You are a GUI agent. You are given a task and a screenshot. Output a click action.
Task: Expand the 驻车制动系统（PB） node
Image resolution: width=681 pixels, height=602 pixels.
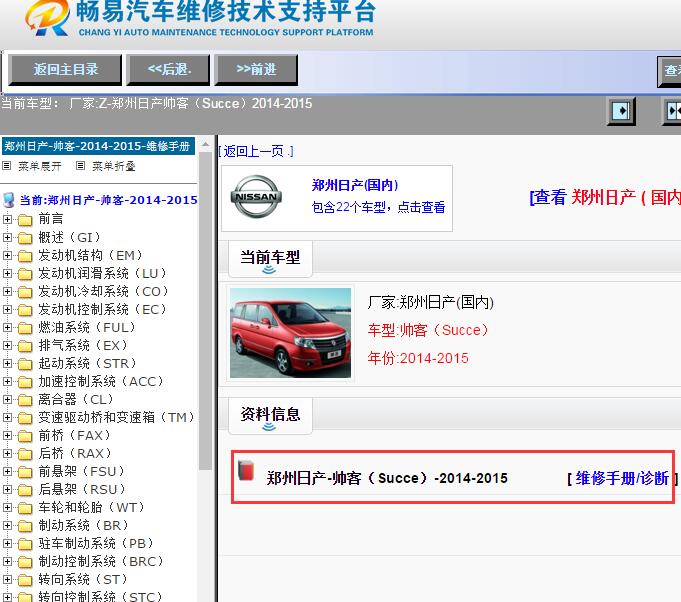(7, 543)
